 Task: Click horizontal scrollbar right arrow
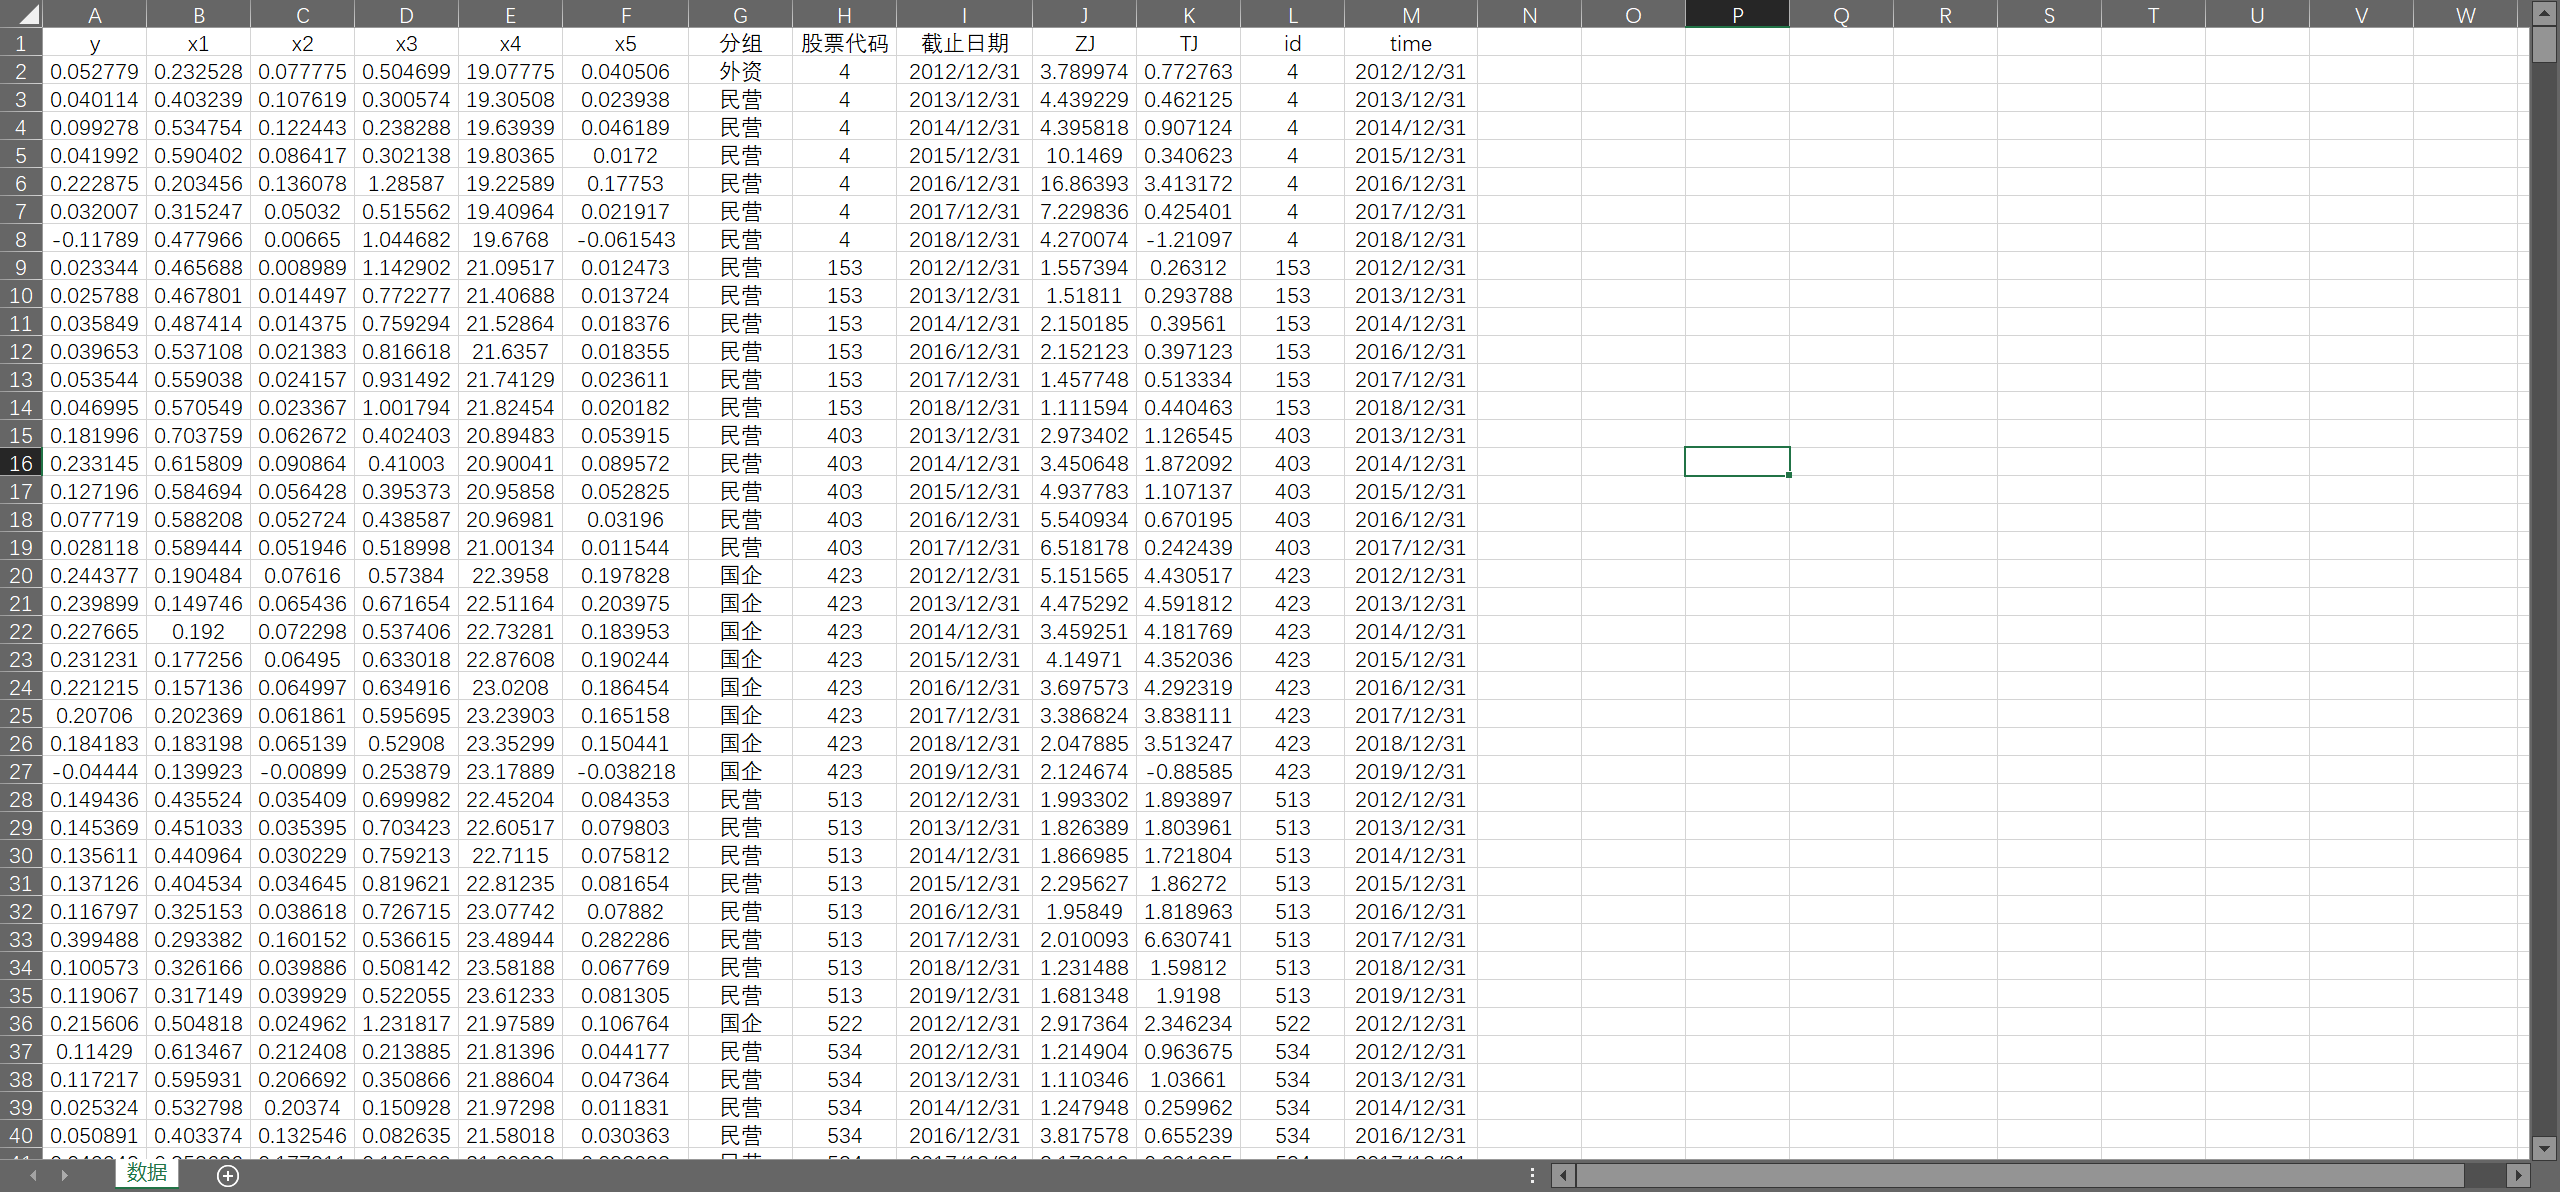pos(2517,1176)
